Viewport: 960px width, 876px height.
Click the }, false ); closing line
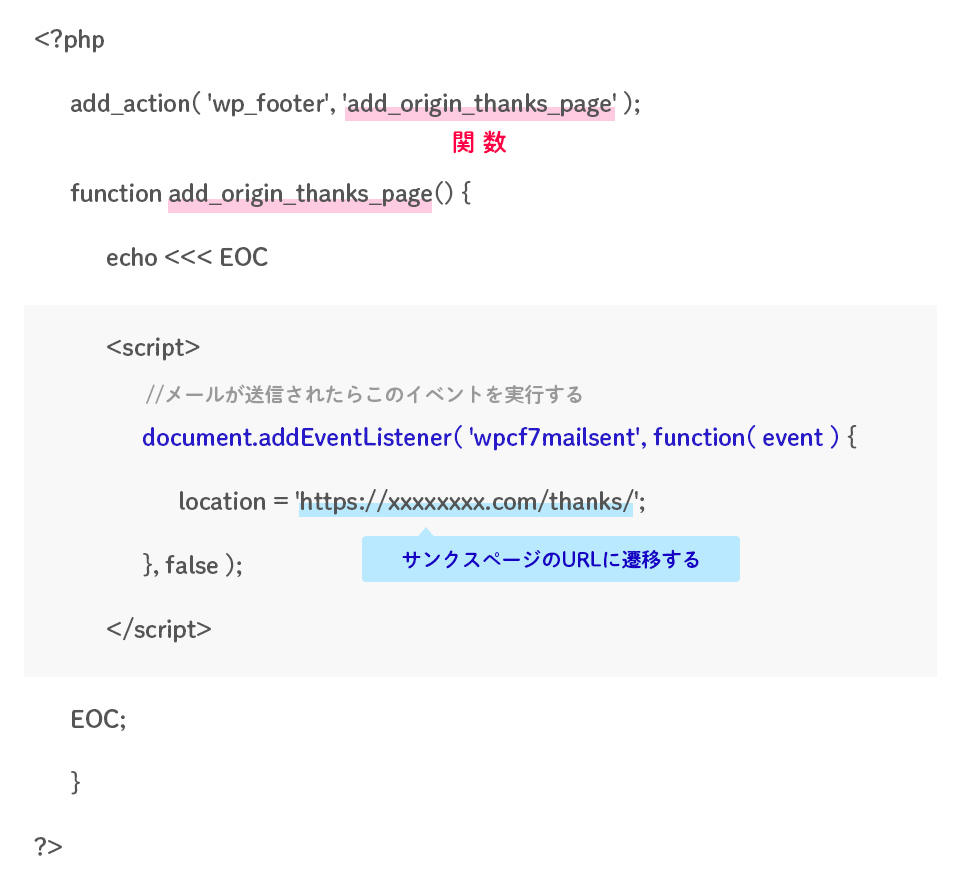pos(193,565)
